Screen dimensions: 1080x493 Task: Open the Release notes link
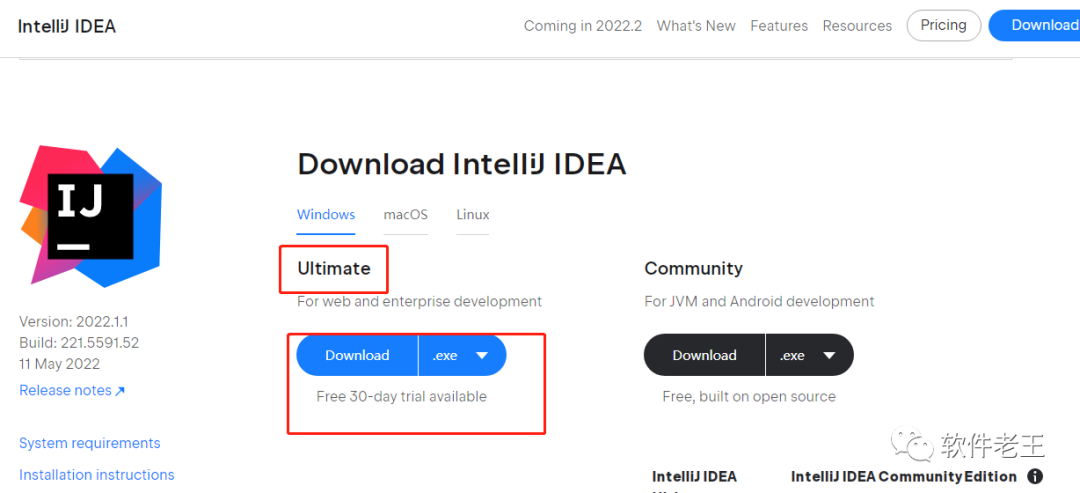tap(72, 390)
